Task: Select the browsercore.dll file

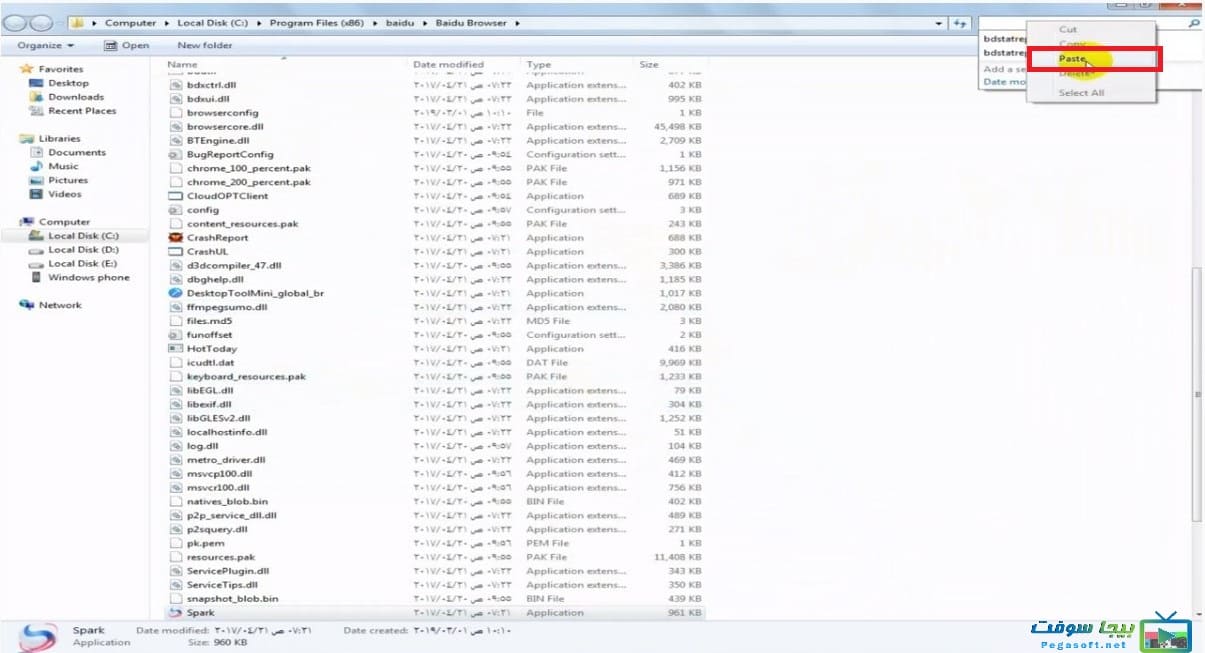Action: pyautogui.click(x=225, y=127)
